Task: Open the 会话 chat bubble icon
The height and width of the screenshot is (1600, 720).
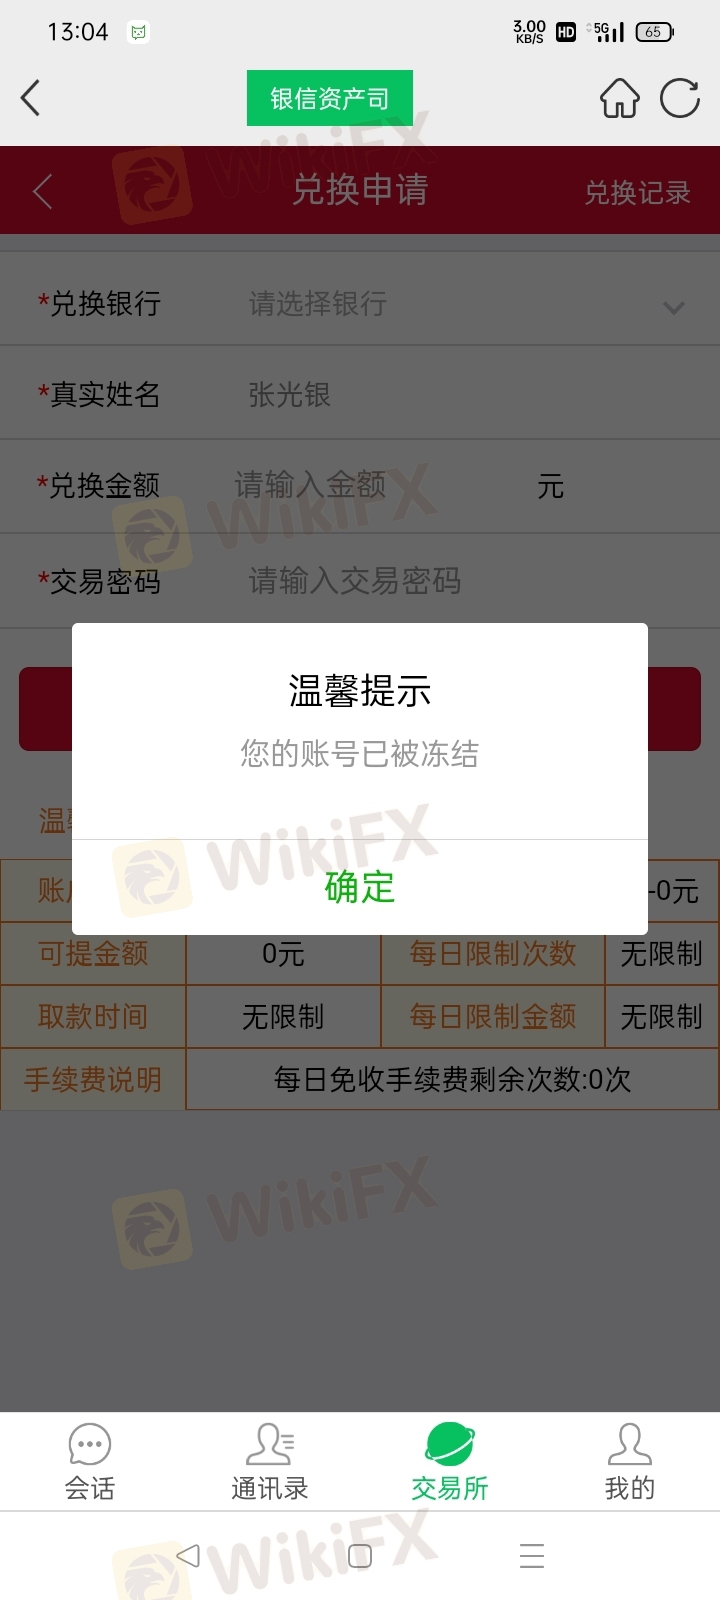Action: (90, 1444)
